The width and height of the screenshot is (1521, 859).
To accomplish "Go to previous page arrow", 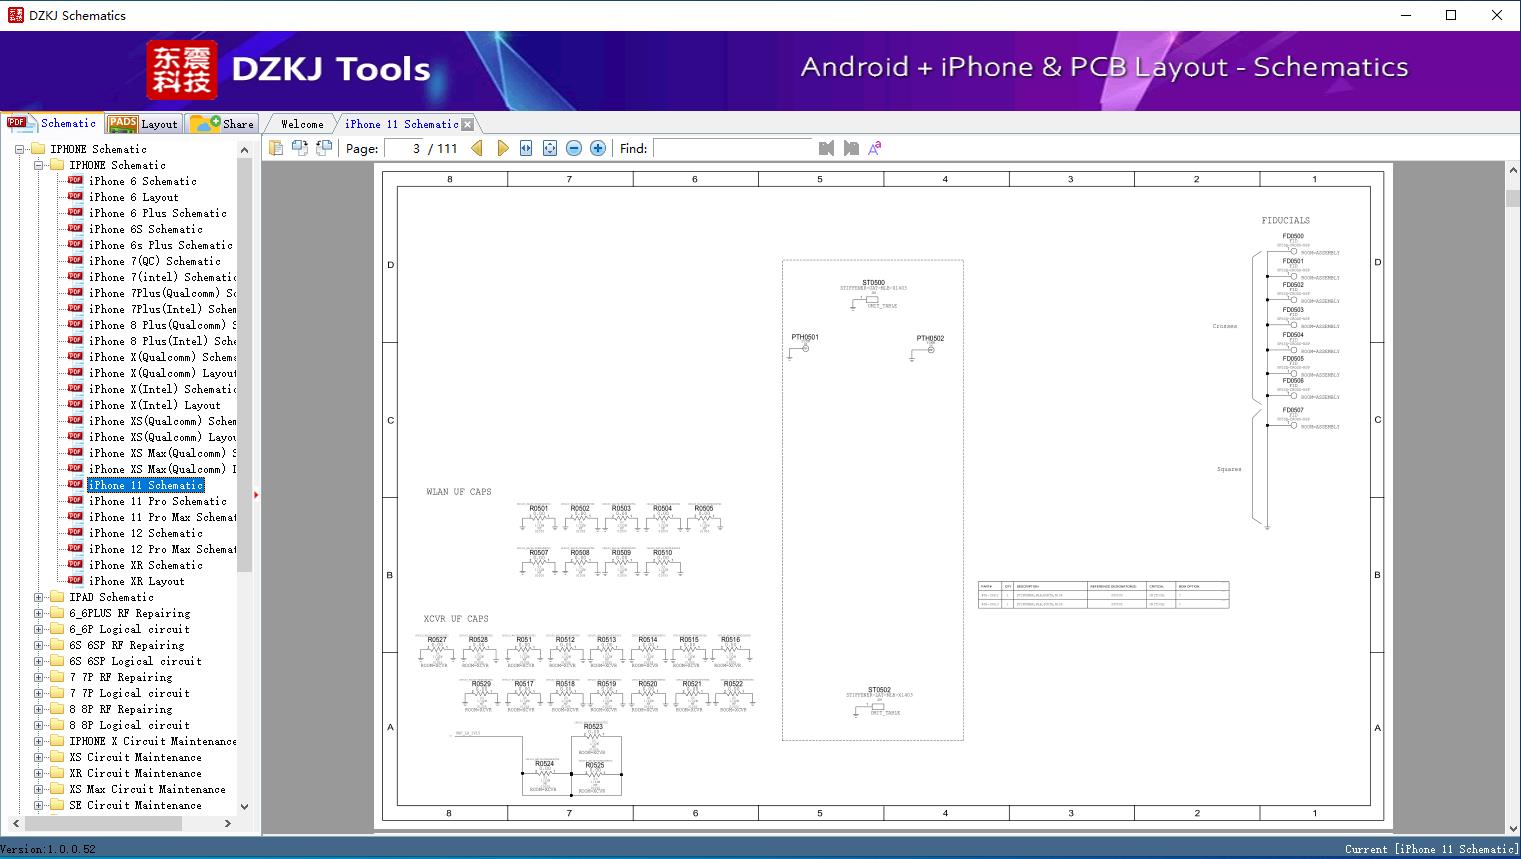I will pos(477,148).
